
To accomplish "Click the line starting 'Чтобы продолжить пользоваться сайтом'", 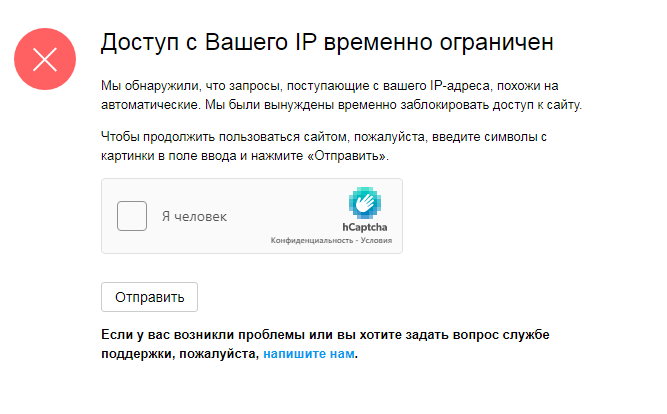I will [324, 137].
